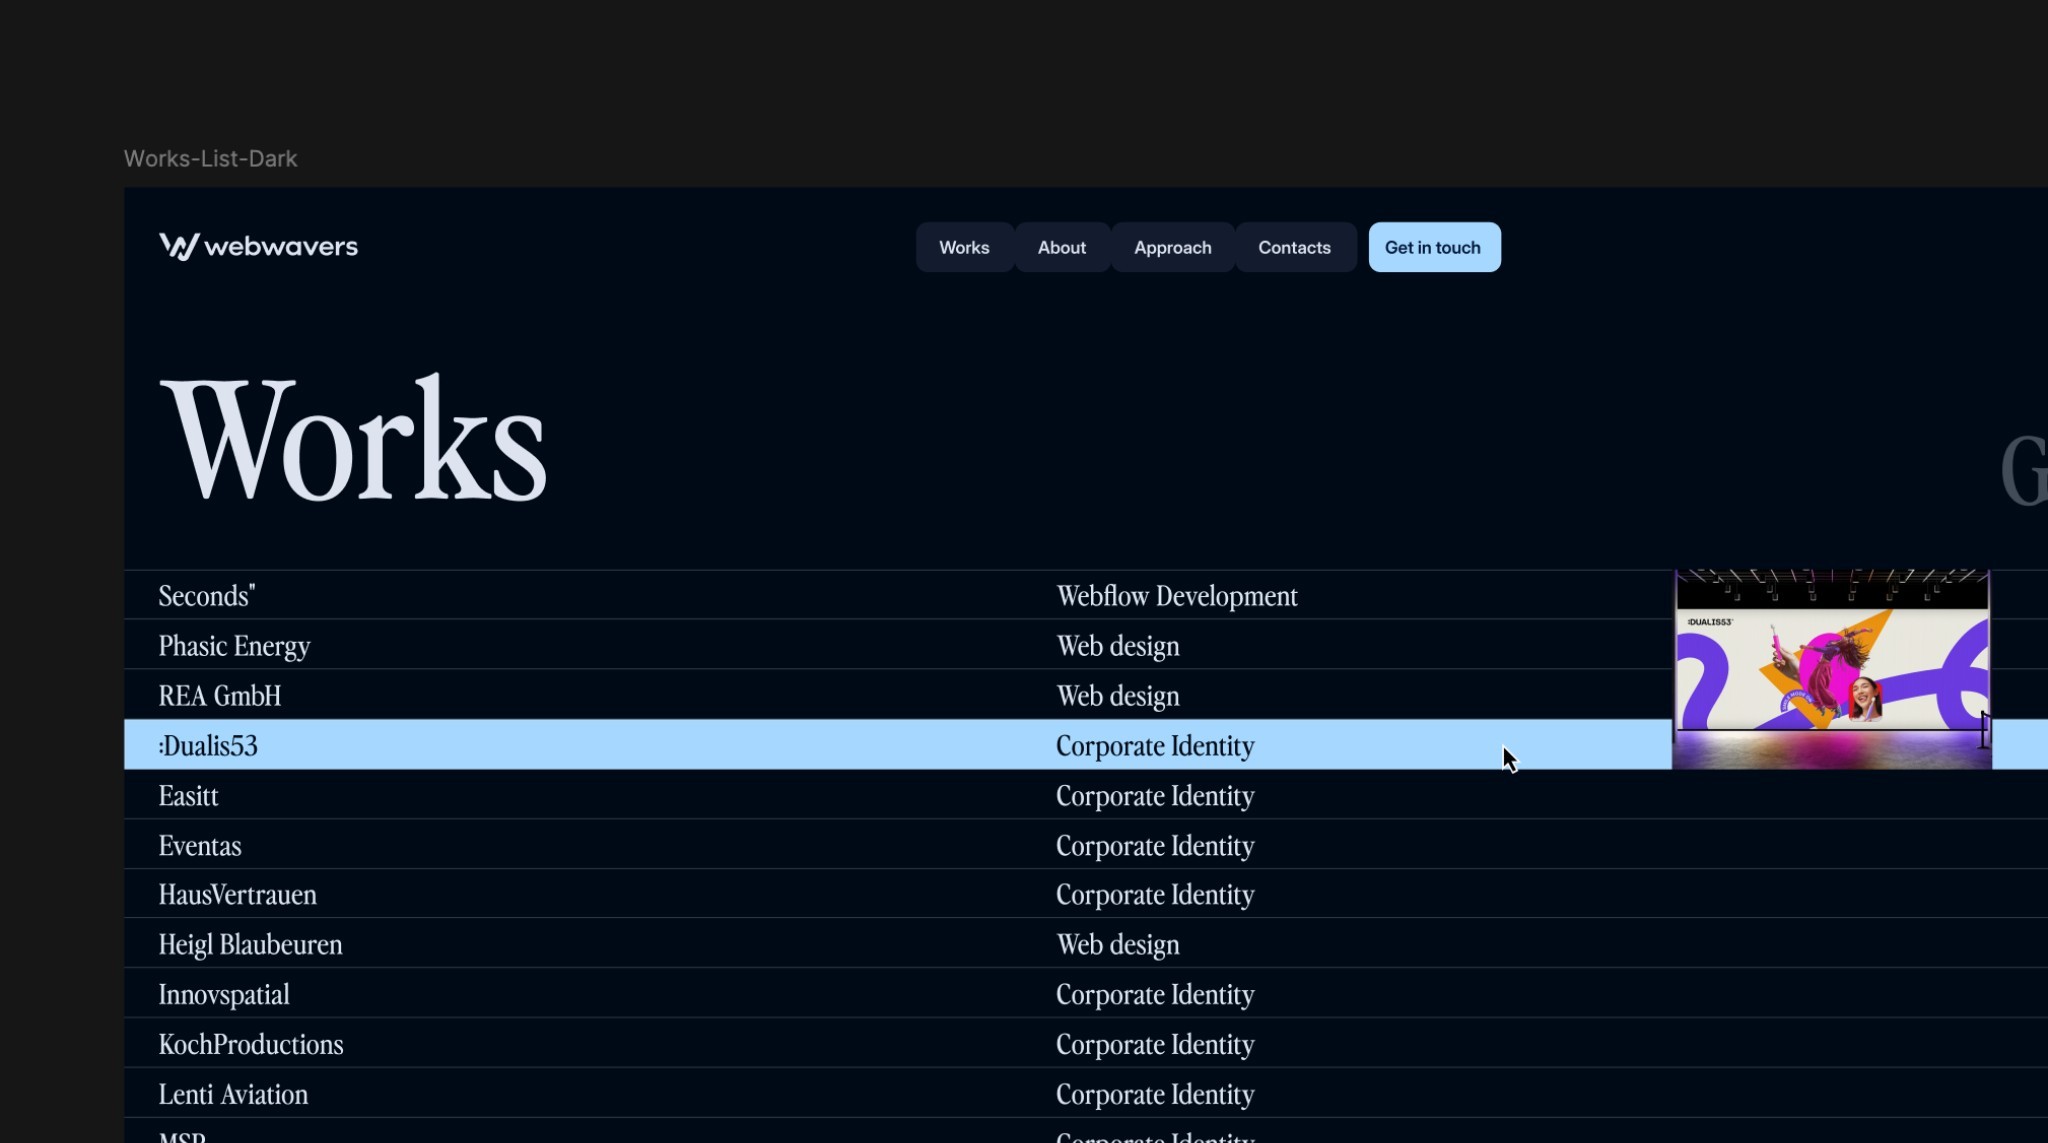
Task: Open the Easitt project entry
Action: pyautogui.click(x=188, y=796)
